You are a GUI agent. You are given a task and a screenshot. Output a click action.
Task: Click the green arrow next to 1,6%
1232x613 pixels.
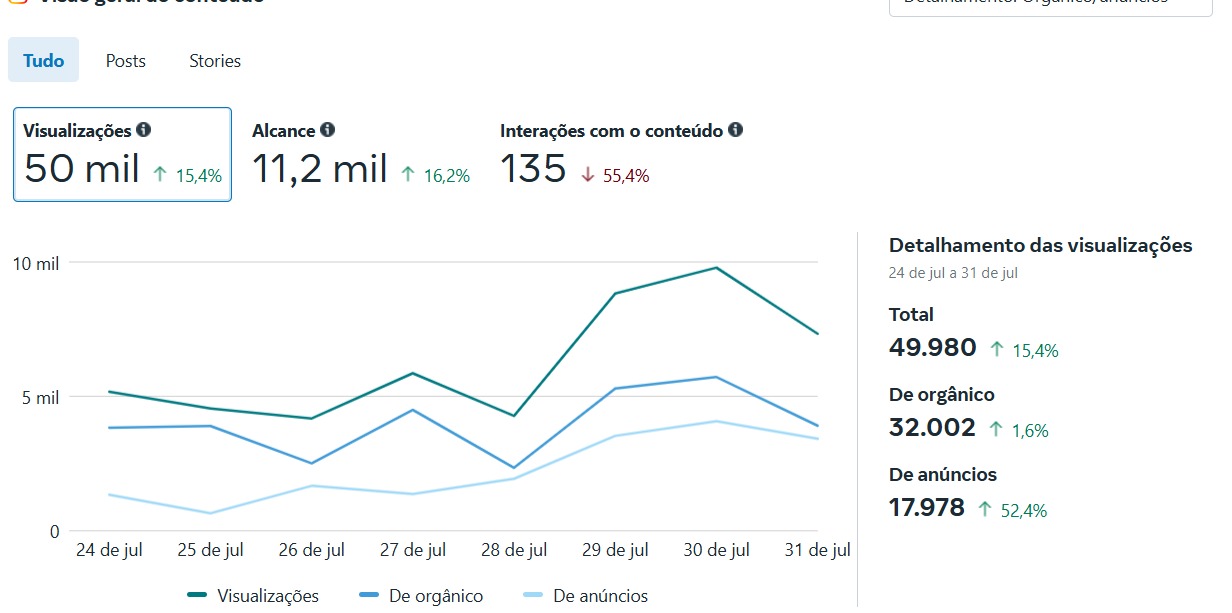click(x=996, y=430)
